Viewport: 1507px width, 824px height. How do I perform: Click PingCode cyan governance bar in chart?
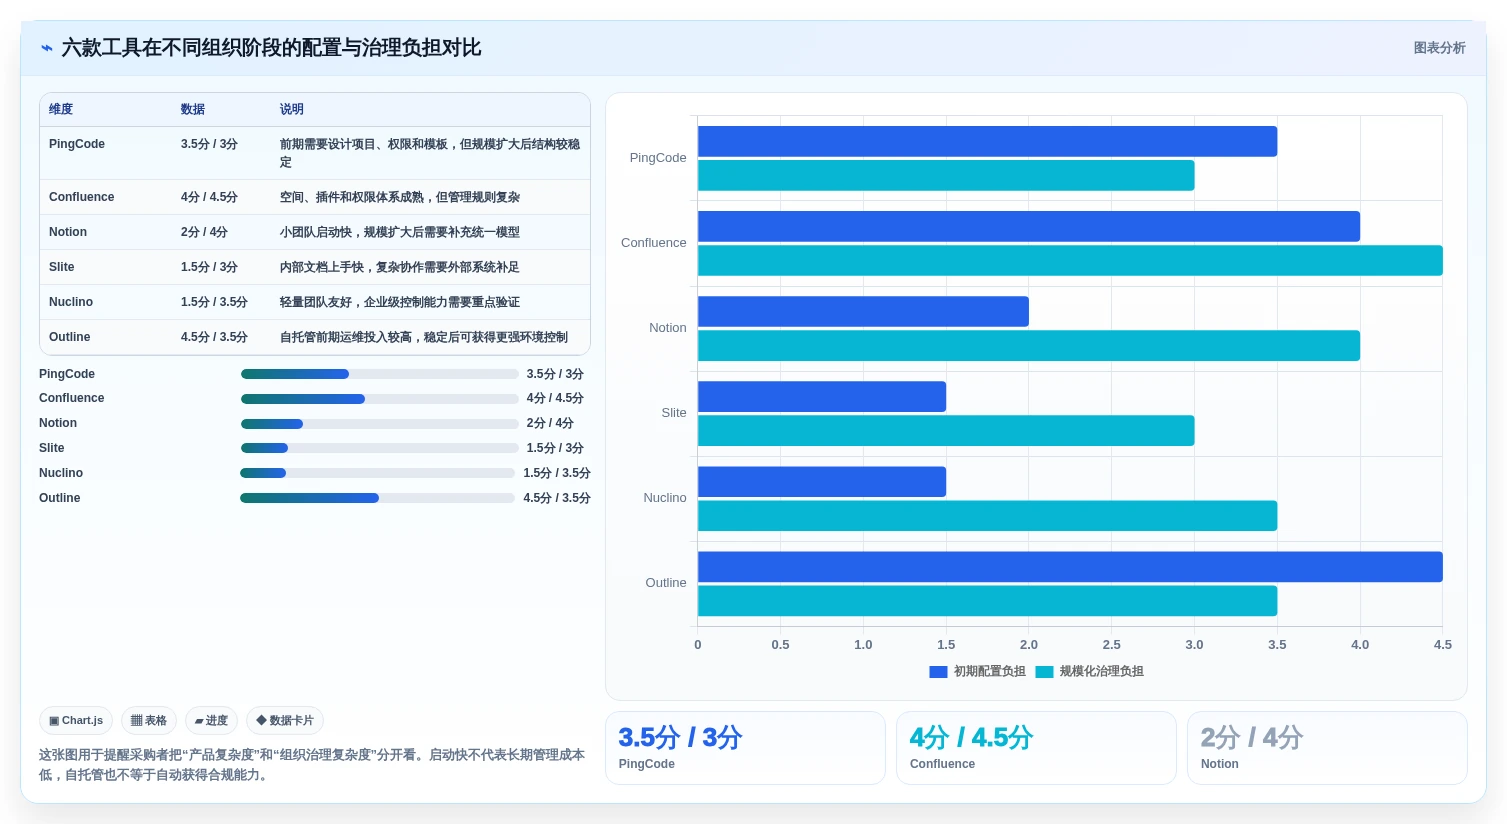946,175
